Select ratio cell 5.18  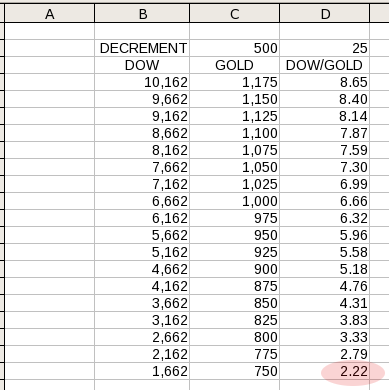[325, 269]
